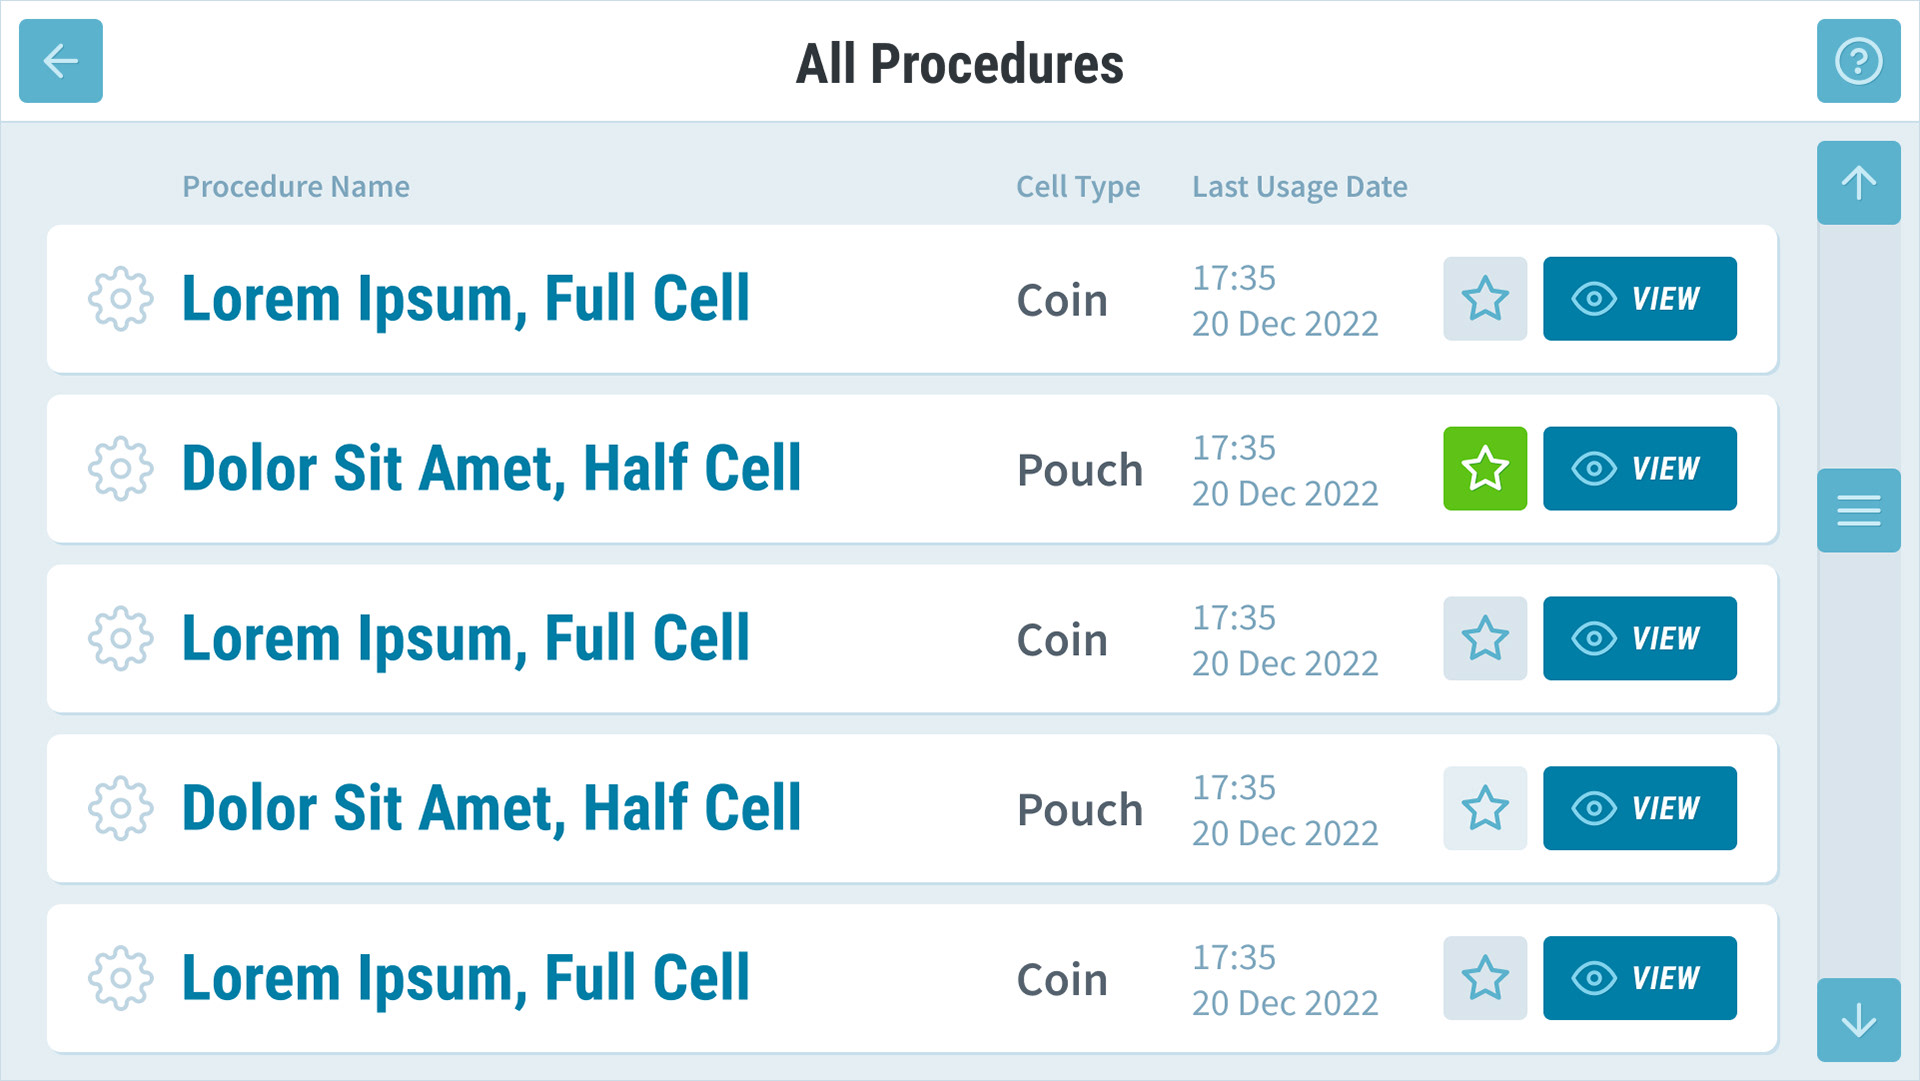The image size is (1920, 1081).
Task: Mark the last Coin procedure as favorite
Action: pyautogui.click(x=1485, y=979)
